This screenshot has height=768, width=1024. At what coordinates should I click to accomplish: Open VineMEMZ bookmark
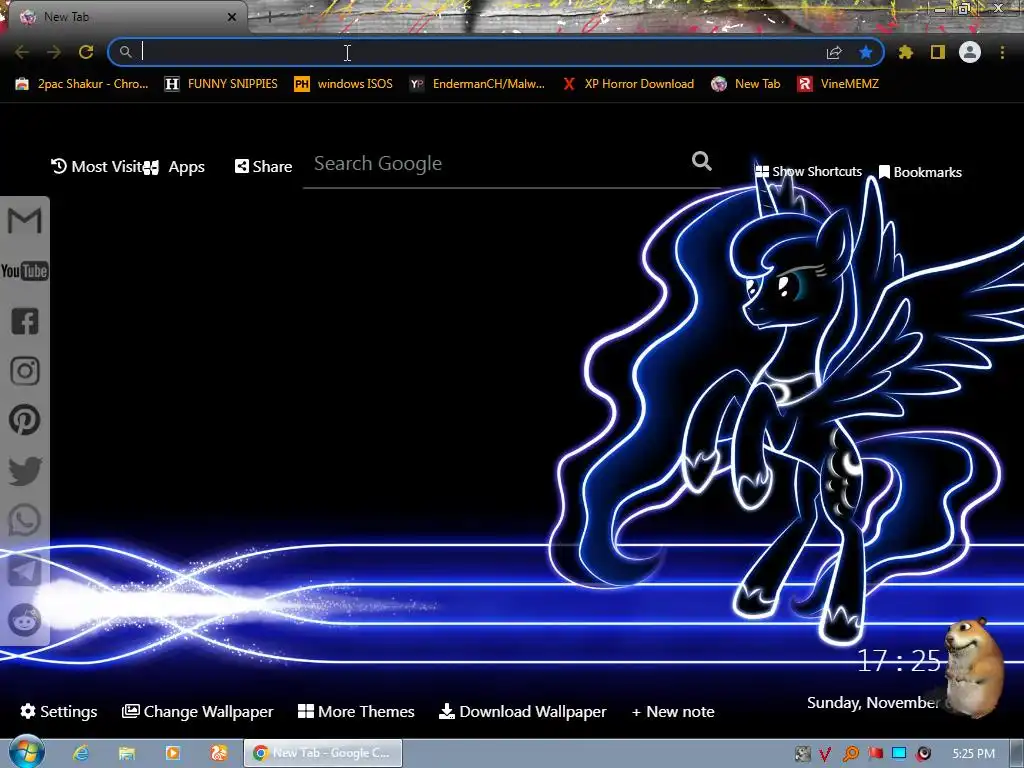838,84
